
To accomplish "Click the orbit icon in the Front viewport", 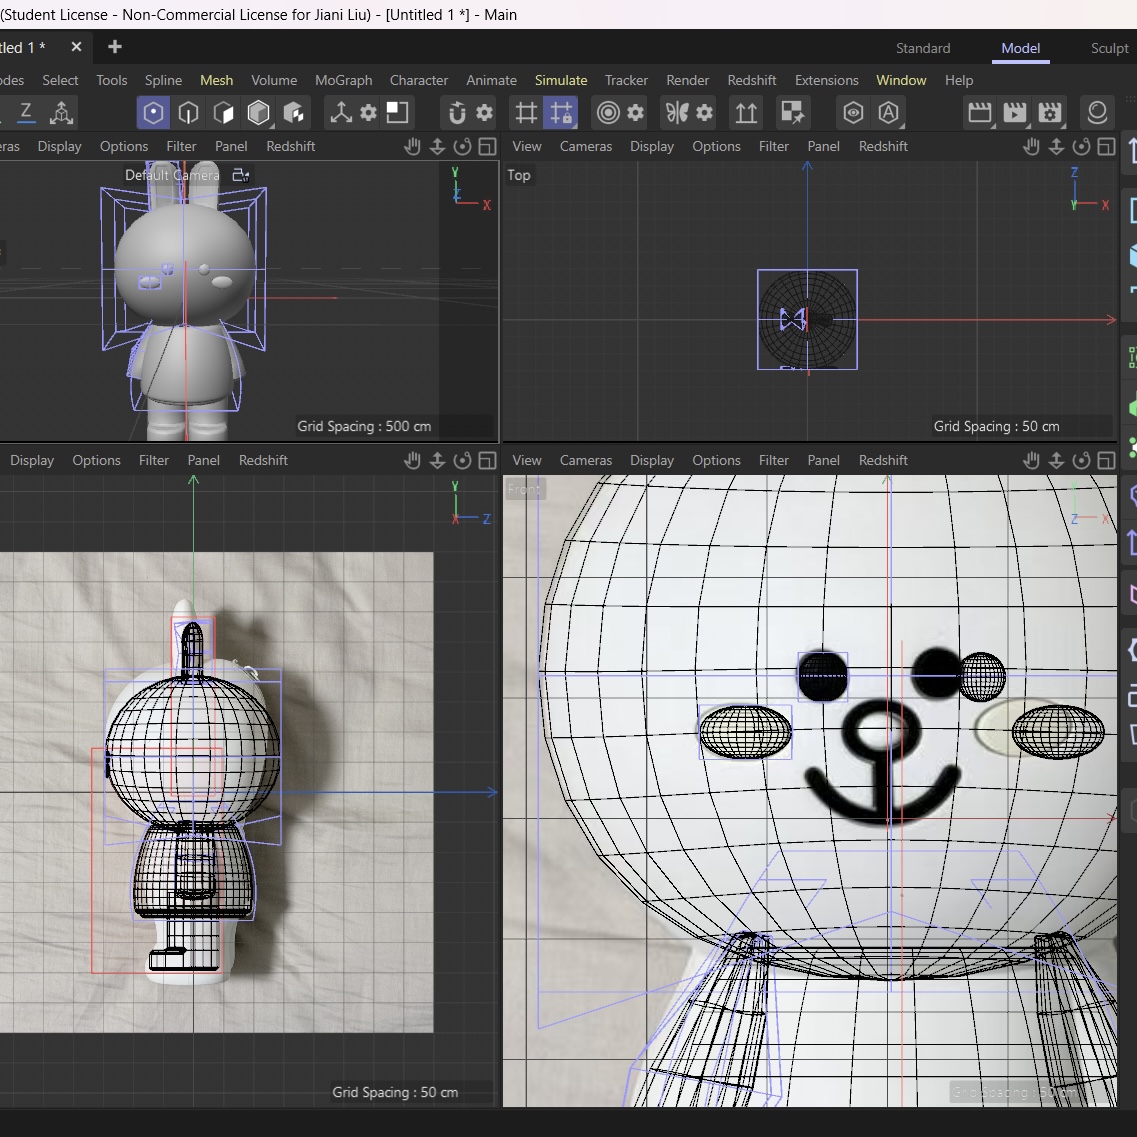I will point(1081,460).
